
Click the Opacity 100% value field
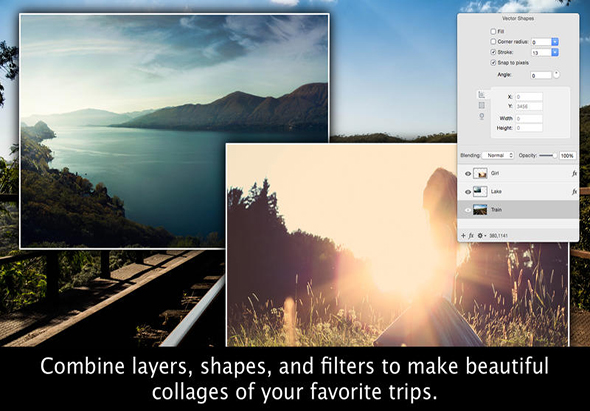tap(567, 155)
